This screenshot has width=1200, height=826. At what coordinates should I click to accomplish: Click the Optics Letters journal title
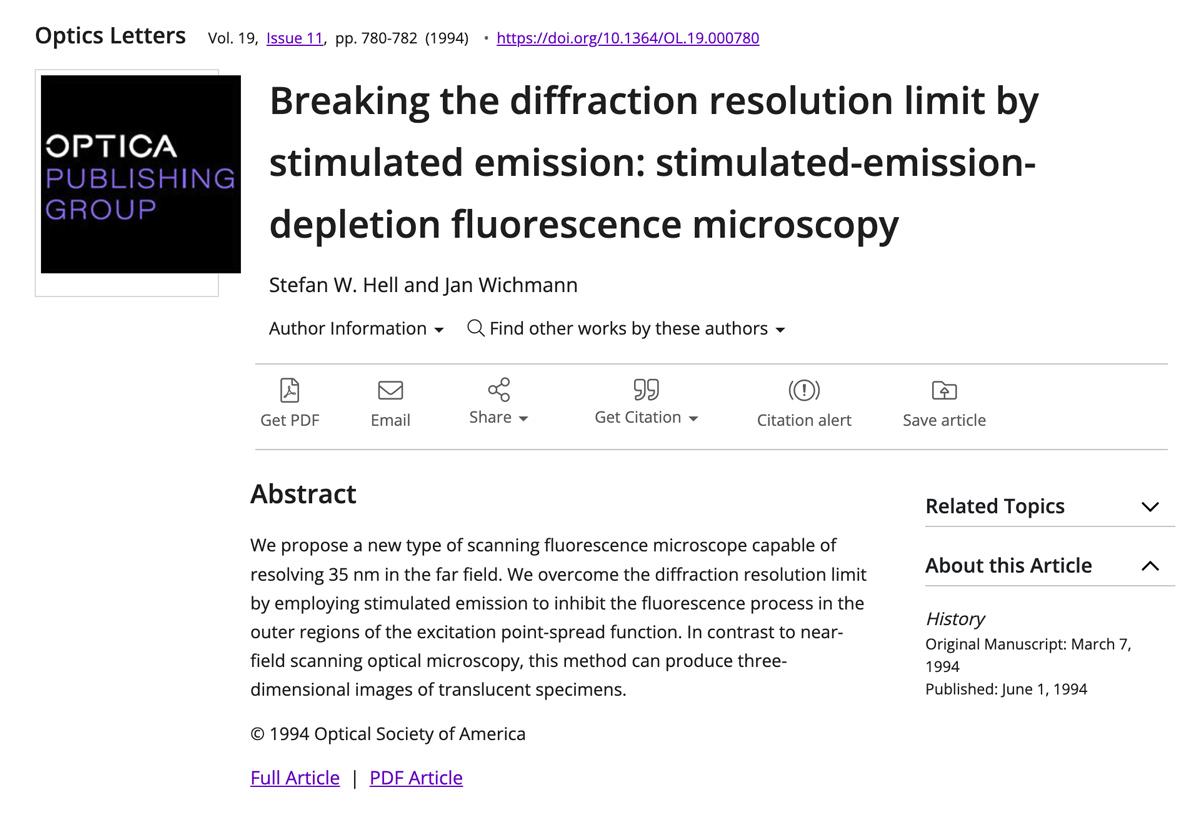coord(110,36)
